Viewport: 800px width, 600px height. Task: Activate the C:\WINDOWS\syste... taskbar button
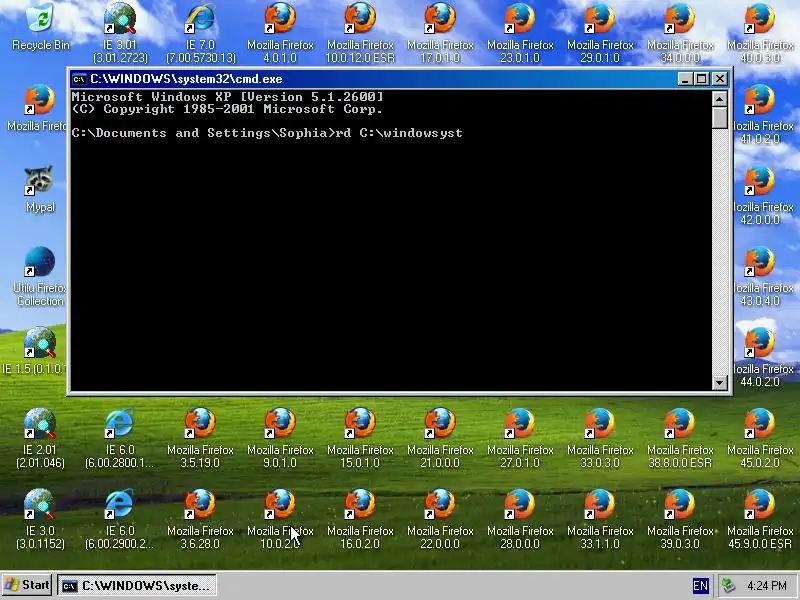(137, 585)
